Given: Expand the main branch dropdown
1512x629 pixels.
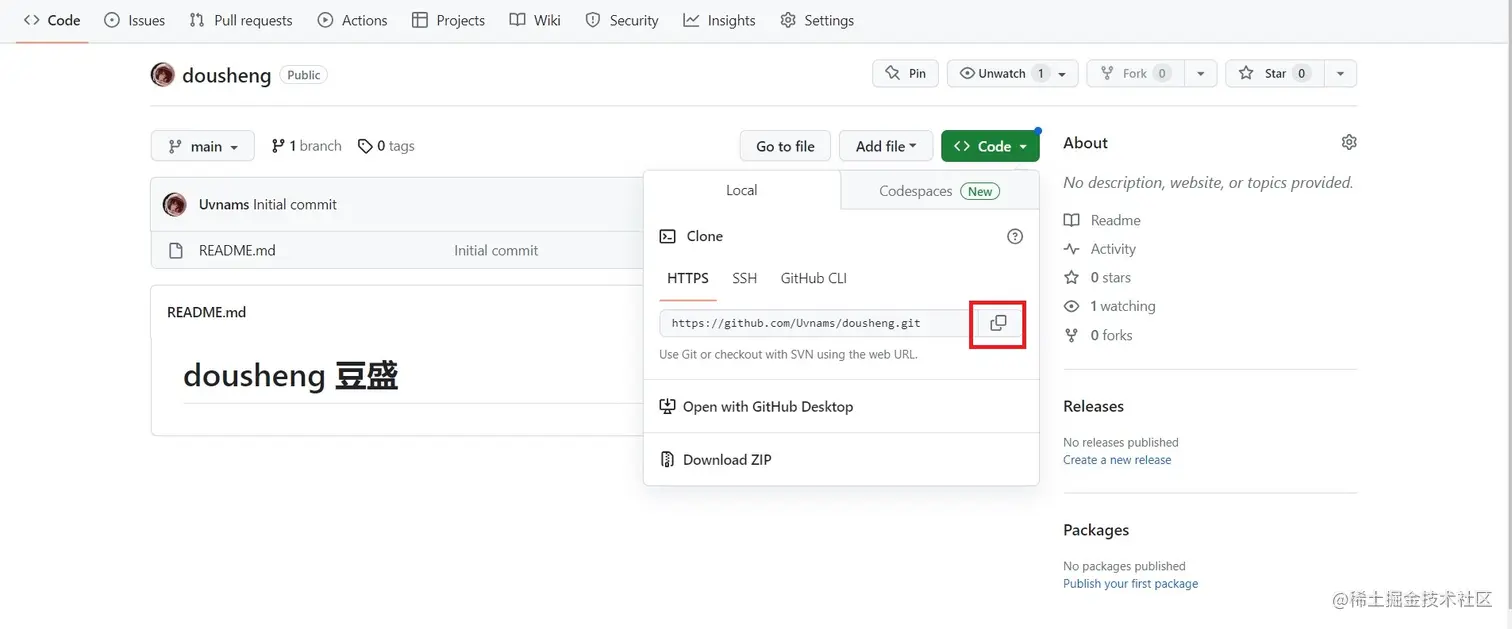Looking at the screenshot, I should click(203, 146).
